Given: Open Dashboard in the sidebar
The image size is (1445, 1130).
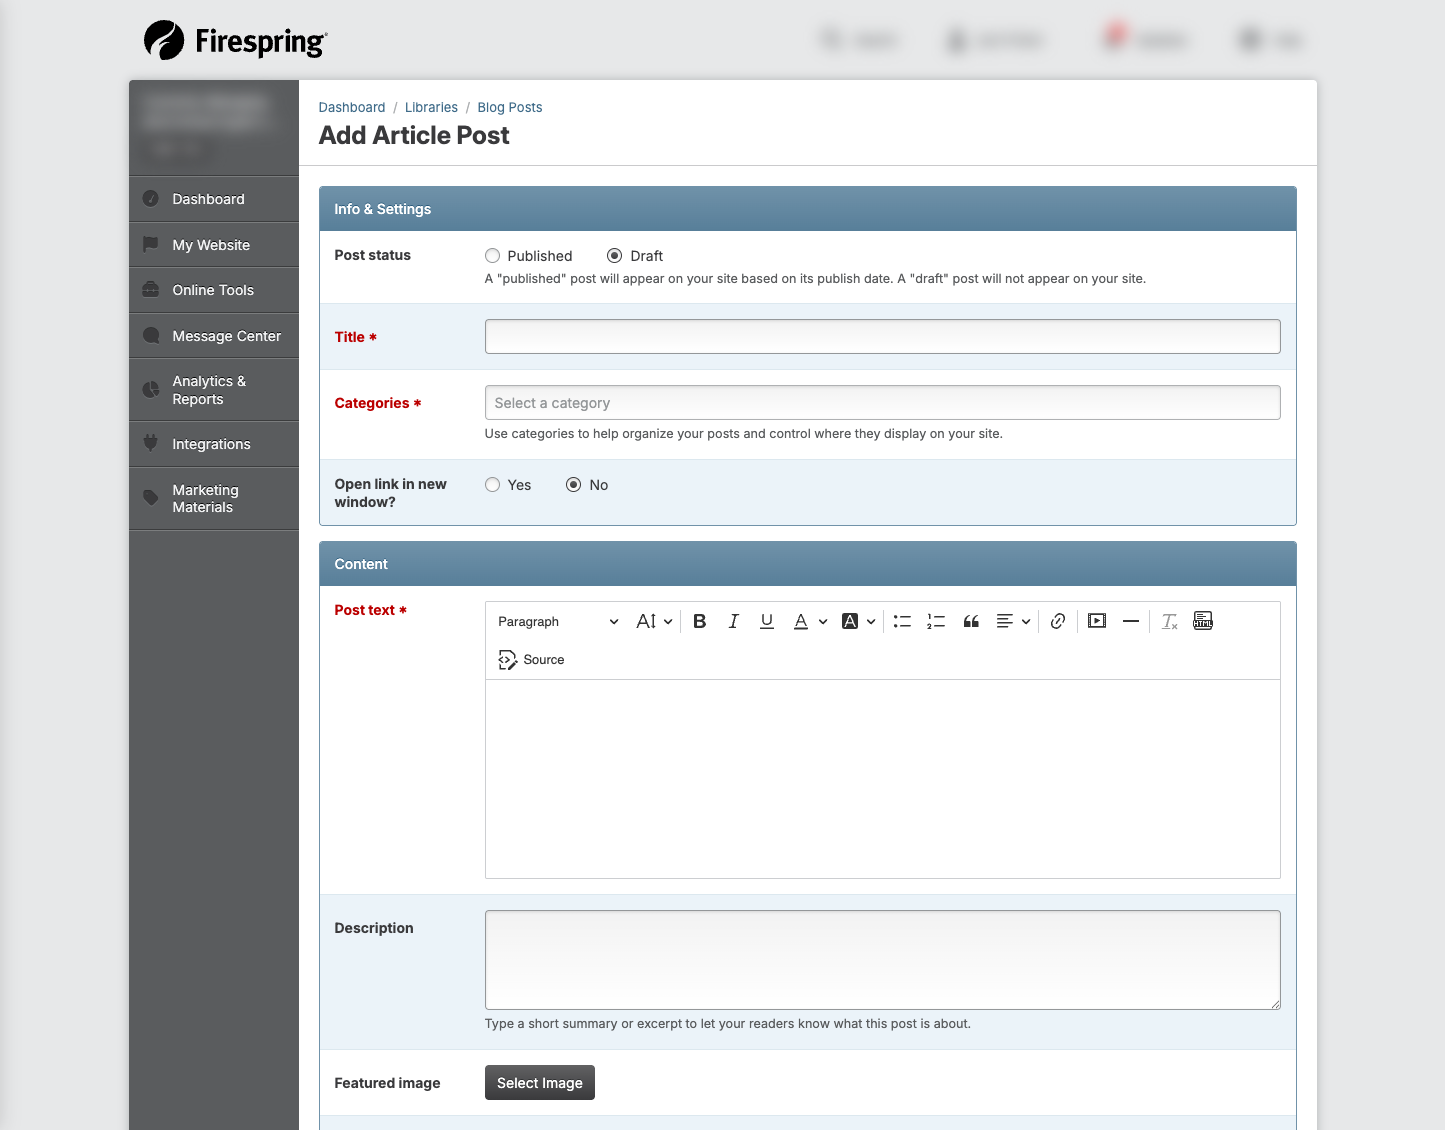Looking at the screenshot, I should [214, 199].
